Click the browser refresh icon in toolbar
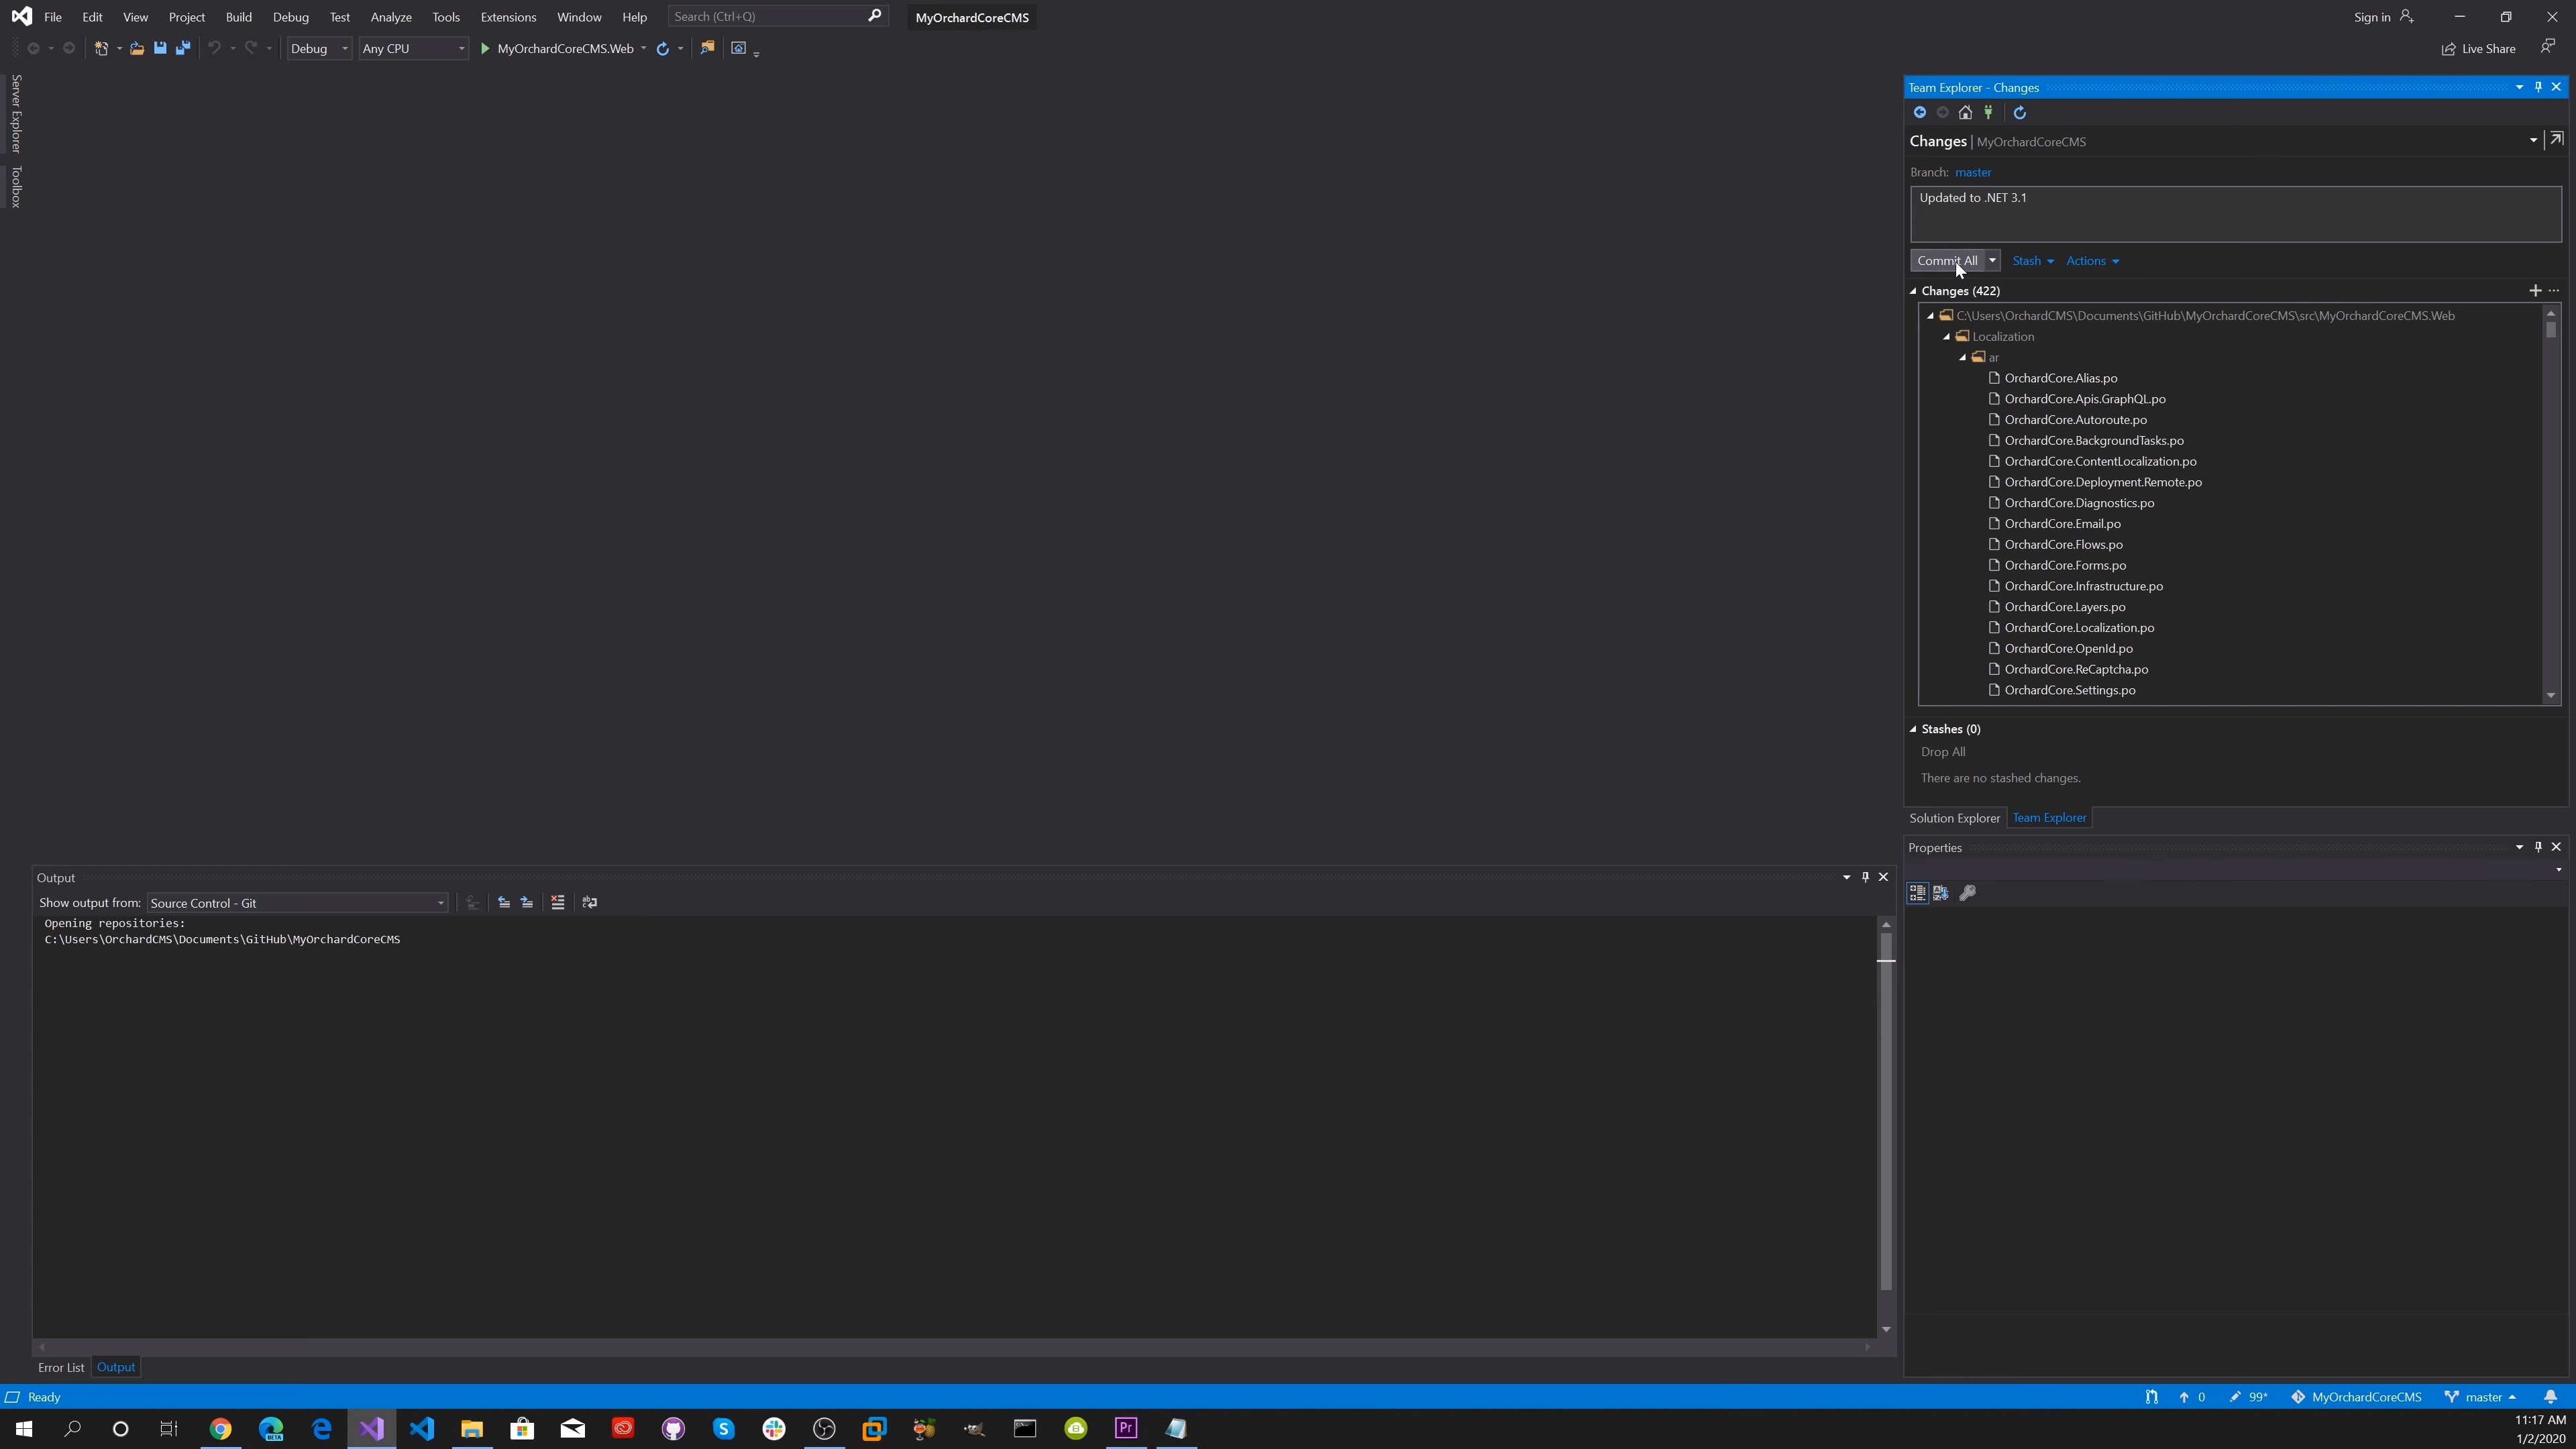Screen dimensions: 2576x1449 click(x=662, y=48)
